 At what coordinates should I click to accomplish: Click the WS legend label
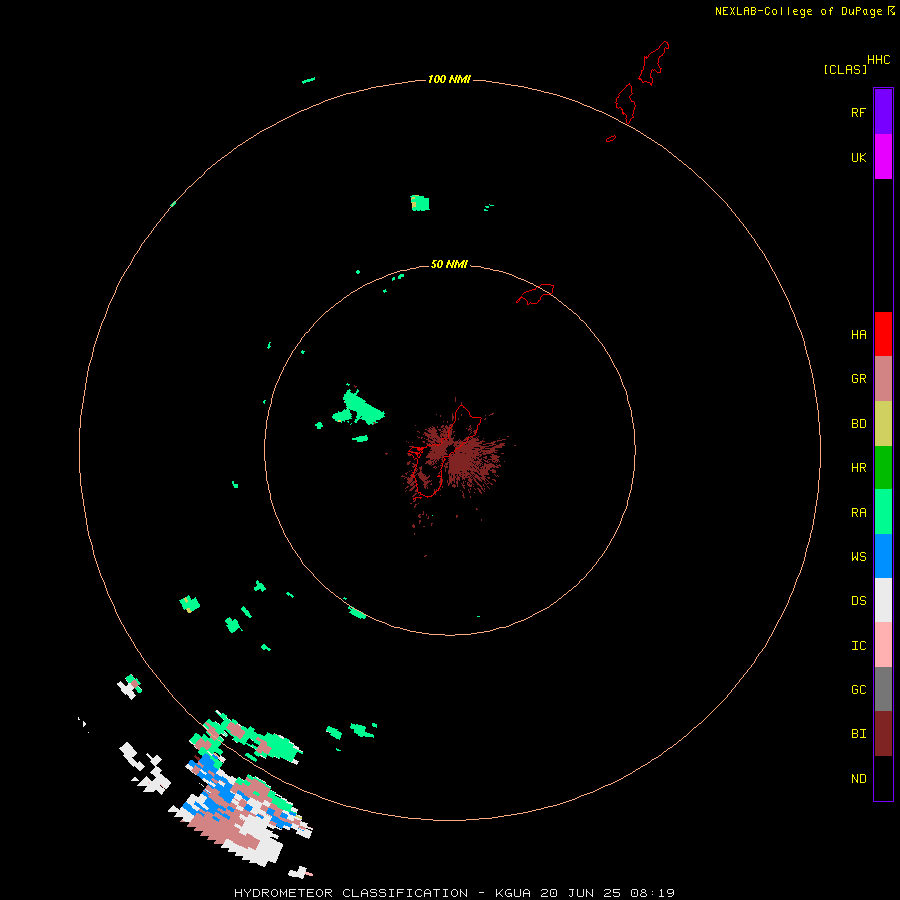click(x=858, y=557)
